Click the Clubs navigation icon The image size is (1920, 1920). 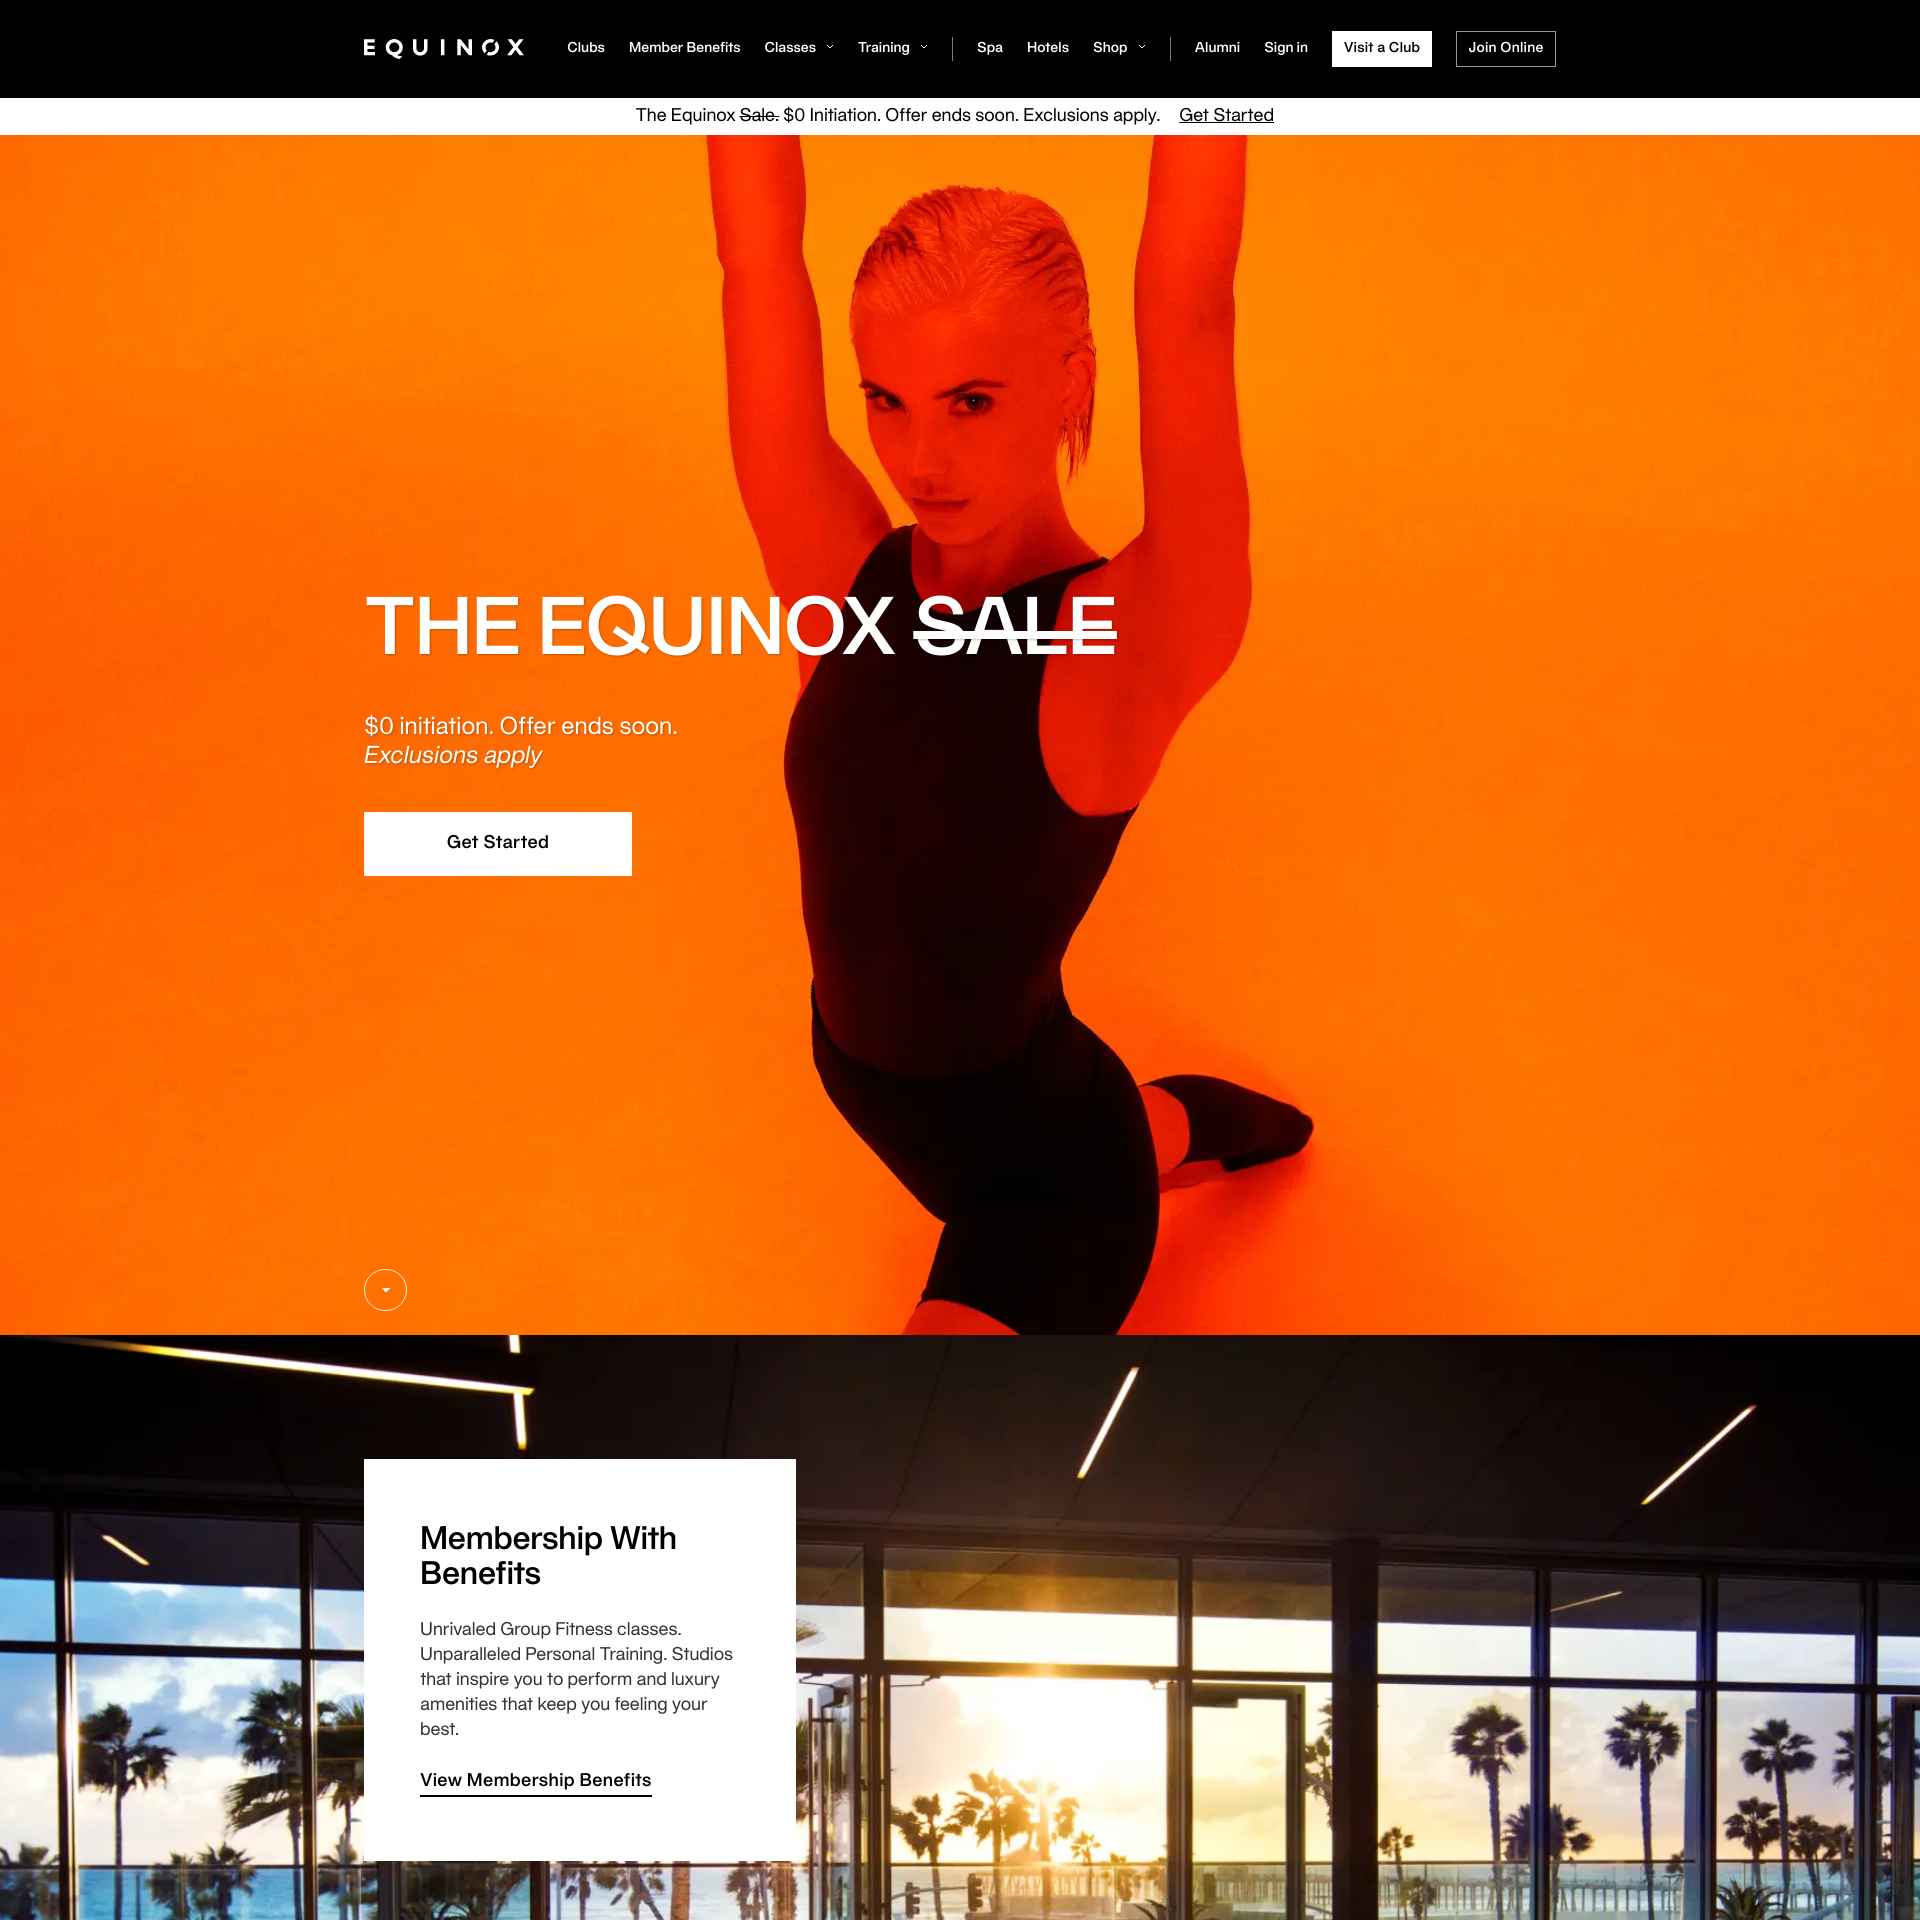(587, 47)
